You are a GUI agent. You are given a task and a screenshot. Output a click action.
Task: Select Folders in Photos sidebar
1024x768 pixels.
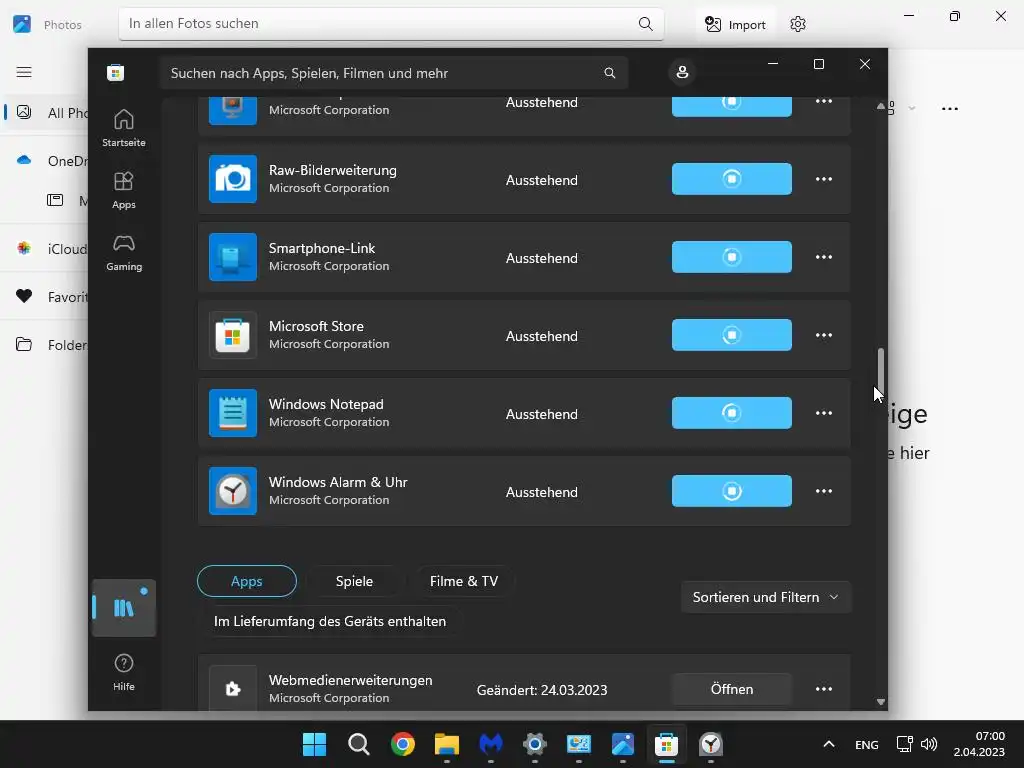[x=44, y=345]
